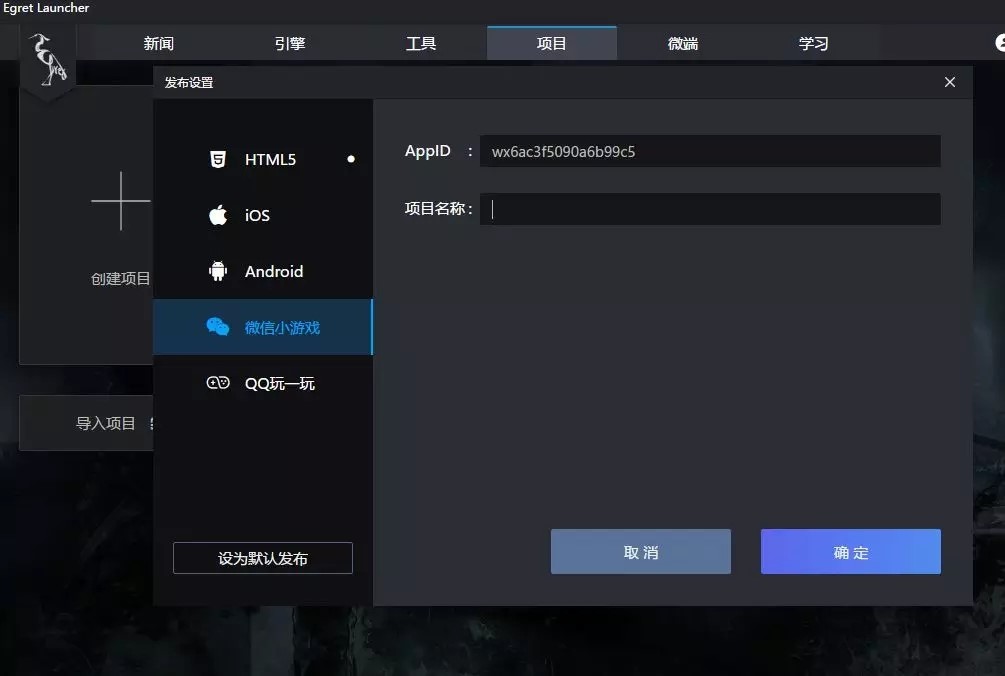Select Android publish platform
Viewport: 1005px width, 676px height.
tap(263, 271)
